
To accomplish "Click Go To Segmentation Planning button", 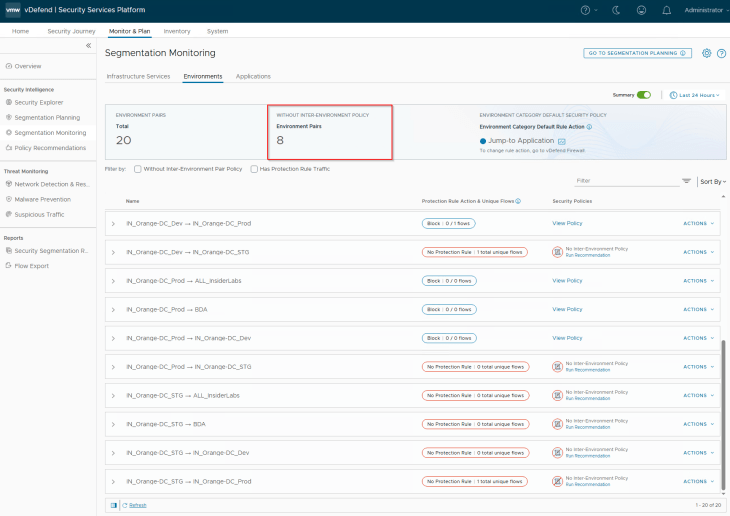I will pos(637,53).
